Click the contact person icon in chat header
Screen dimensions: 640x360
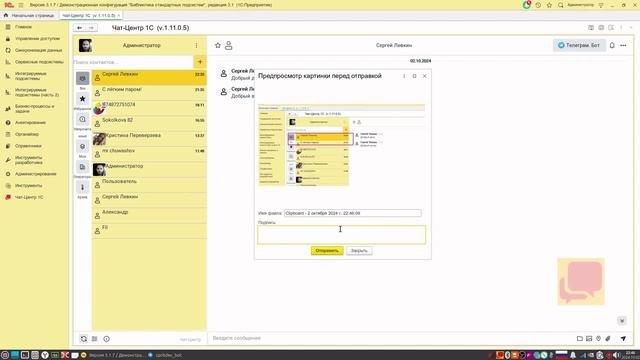[229, 45]
